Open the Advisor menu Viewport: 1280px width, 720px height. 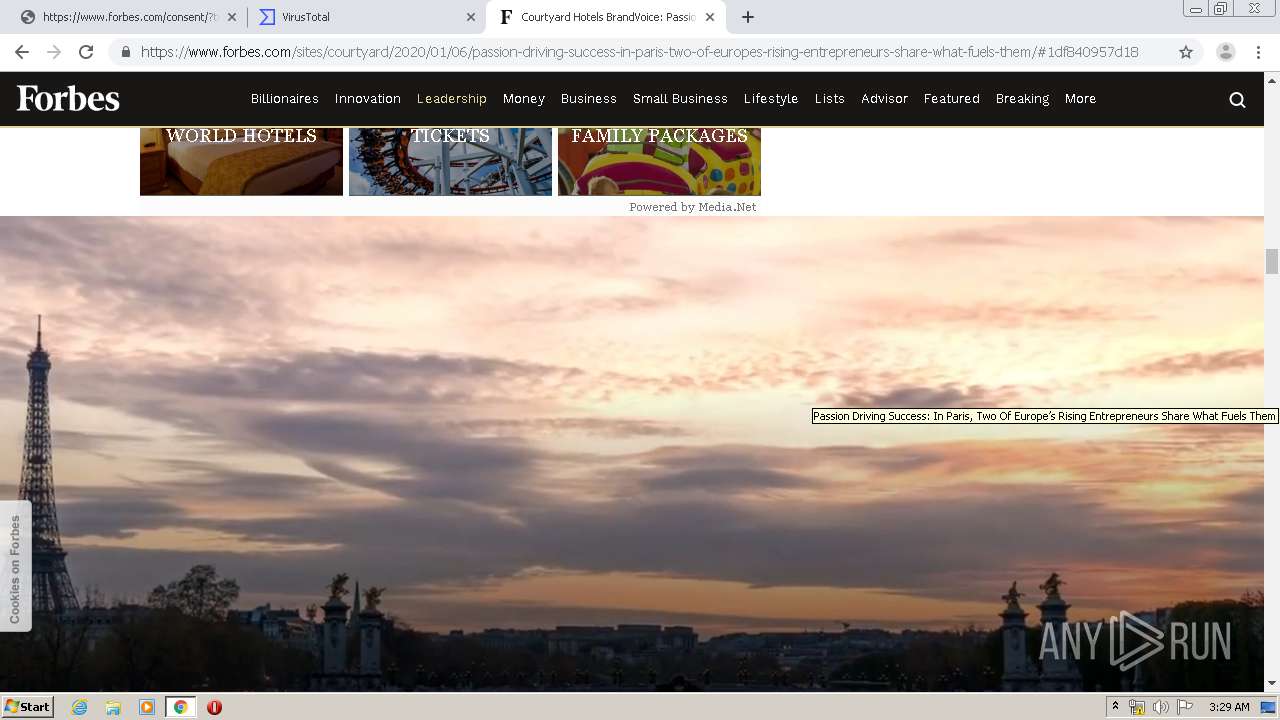pos(885,99)
